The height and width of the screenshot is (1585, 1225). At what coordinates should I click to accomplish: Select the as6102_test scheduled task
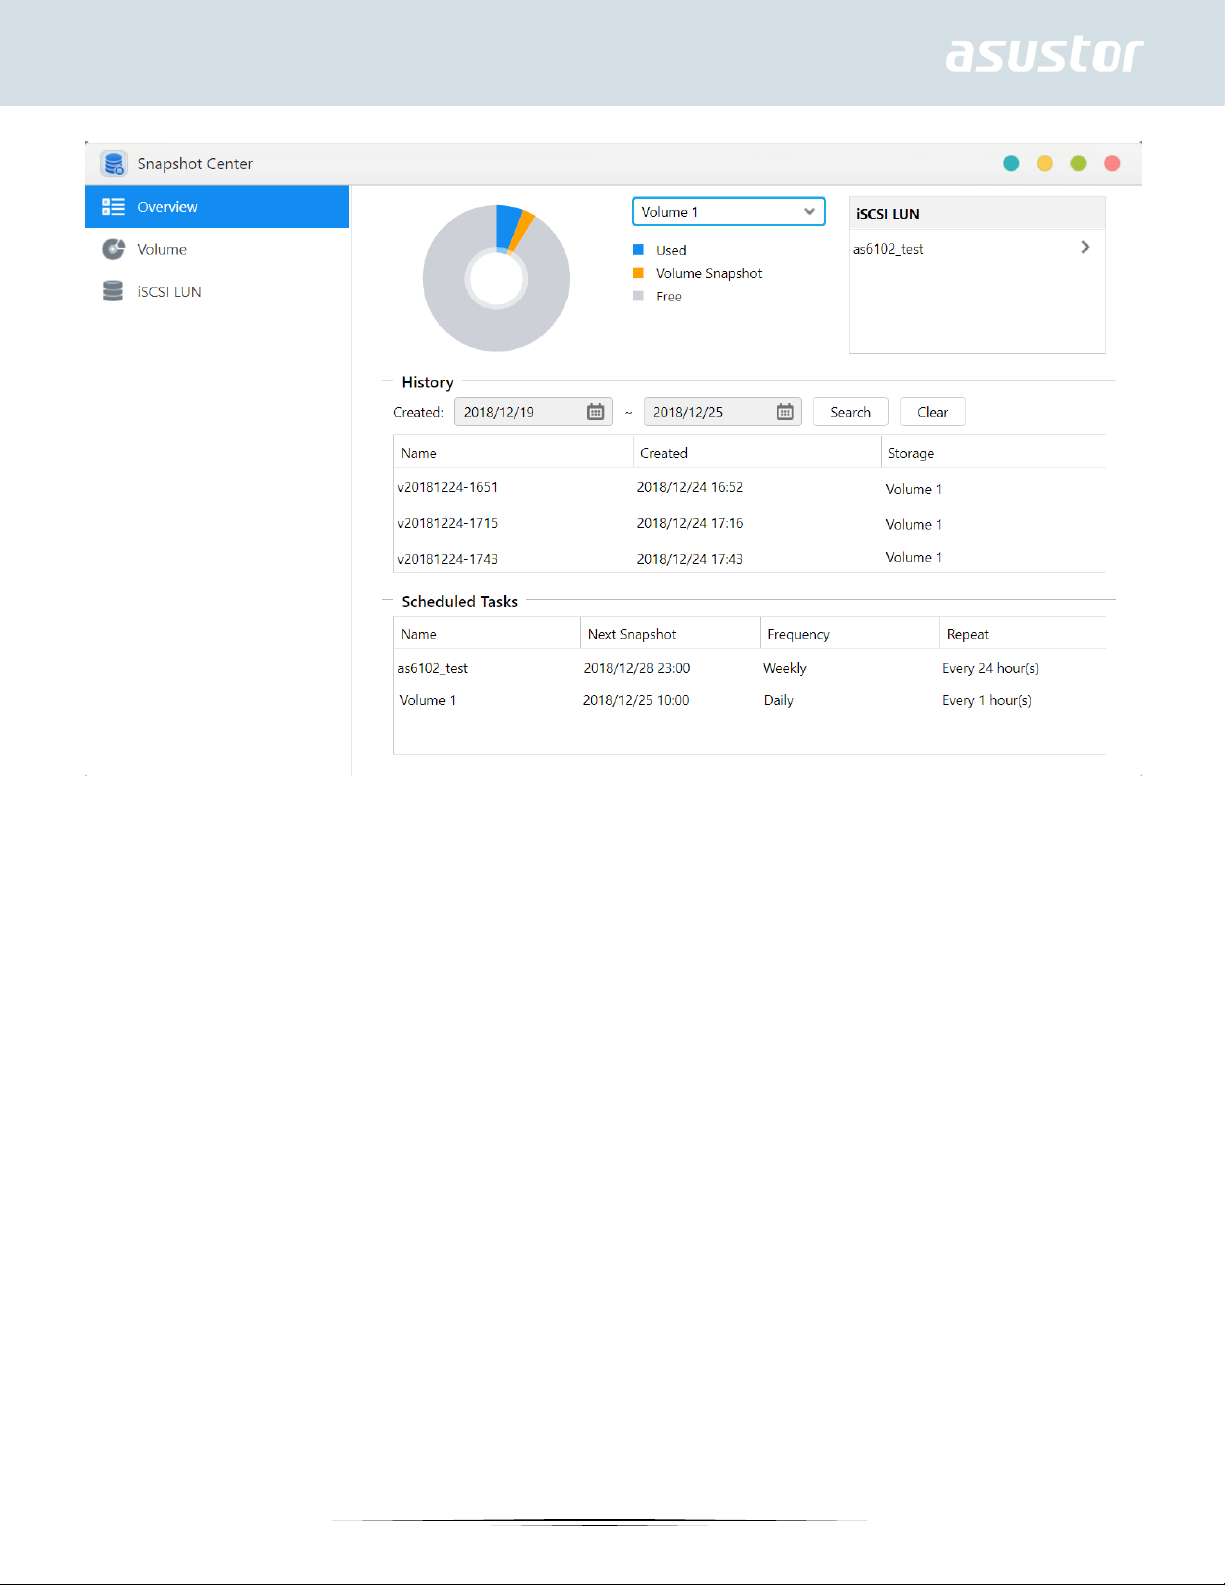433,668
